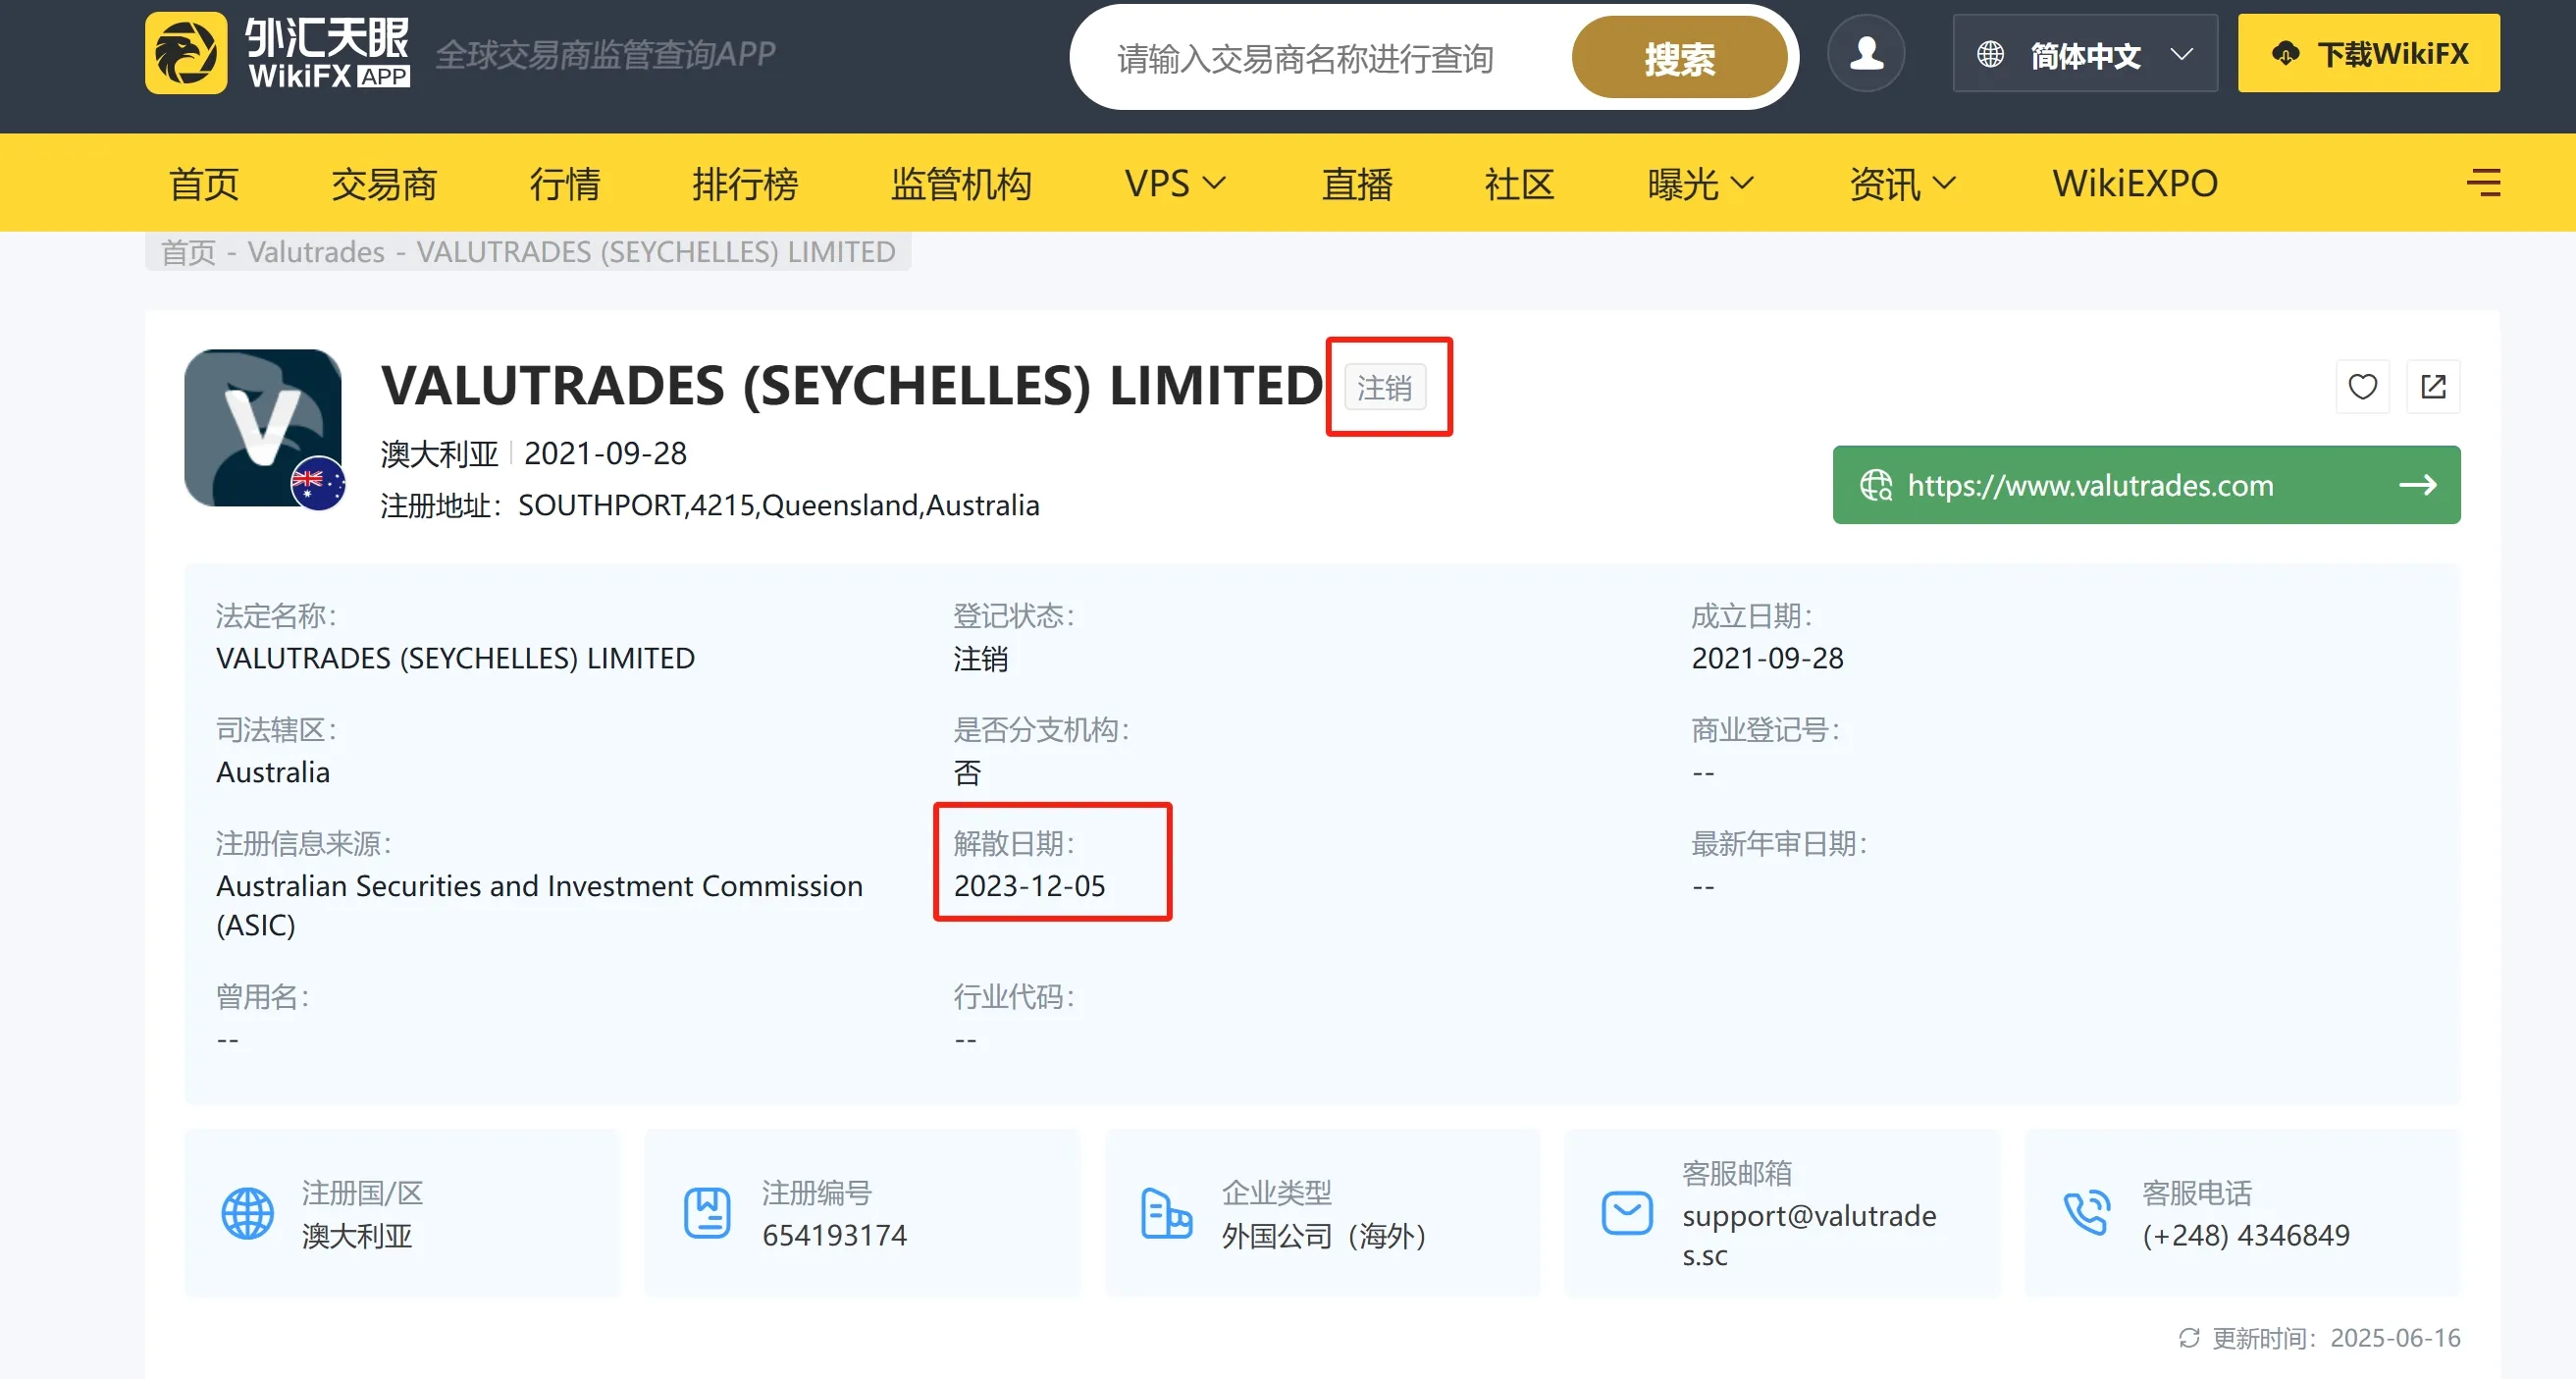The width and height of the screenshot is (2576, 1379).
Task: Click the VALUTRADES (SEYCHELLES) LIMITED page heading
Action: (x=852, y=386)
